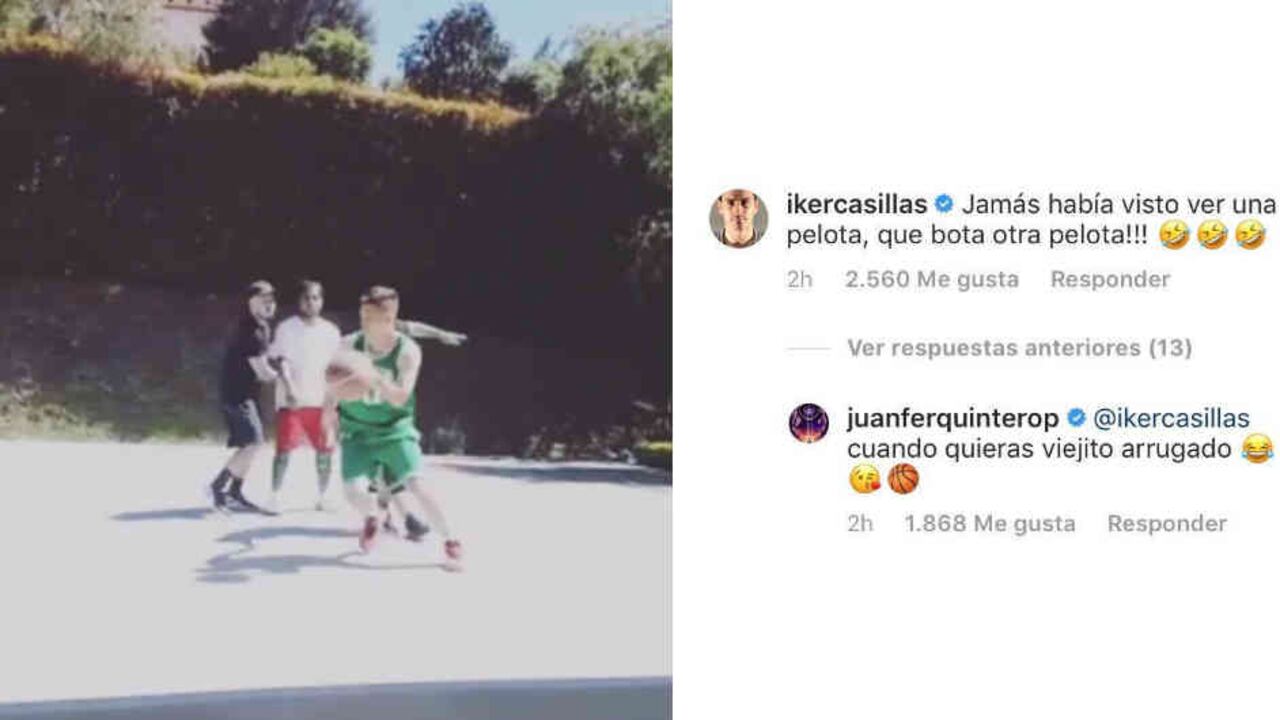
Task: Expand Ver respuestas anteriores (13)
Action: pos(1019,348)
